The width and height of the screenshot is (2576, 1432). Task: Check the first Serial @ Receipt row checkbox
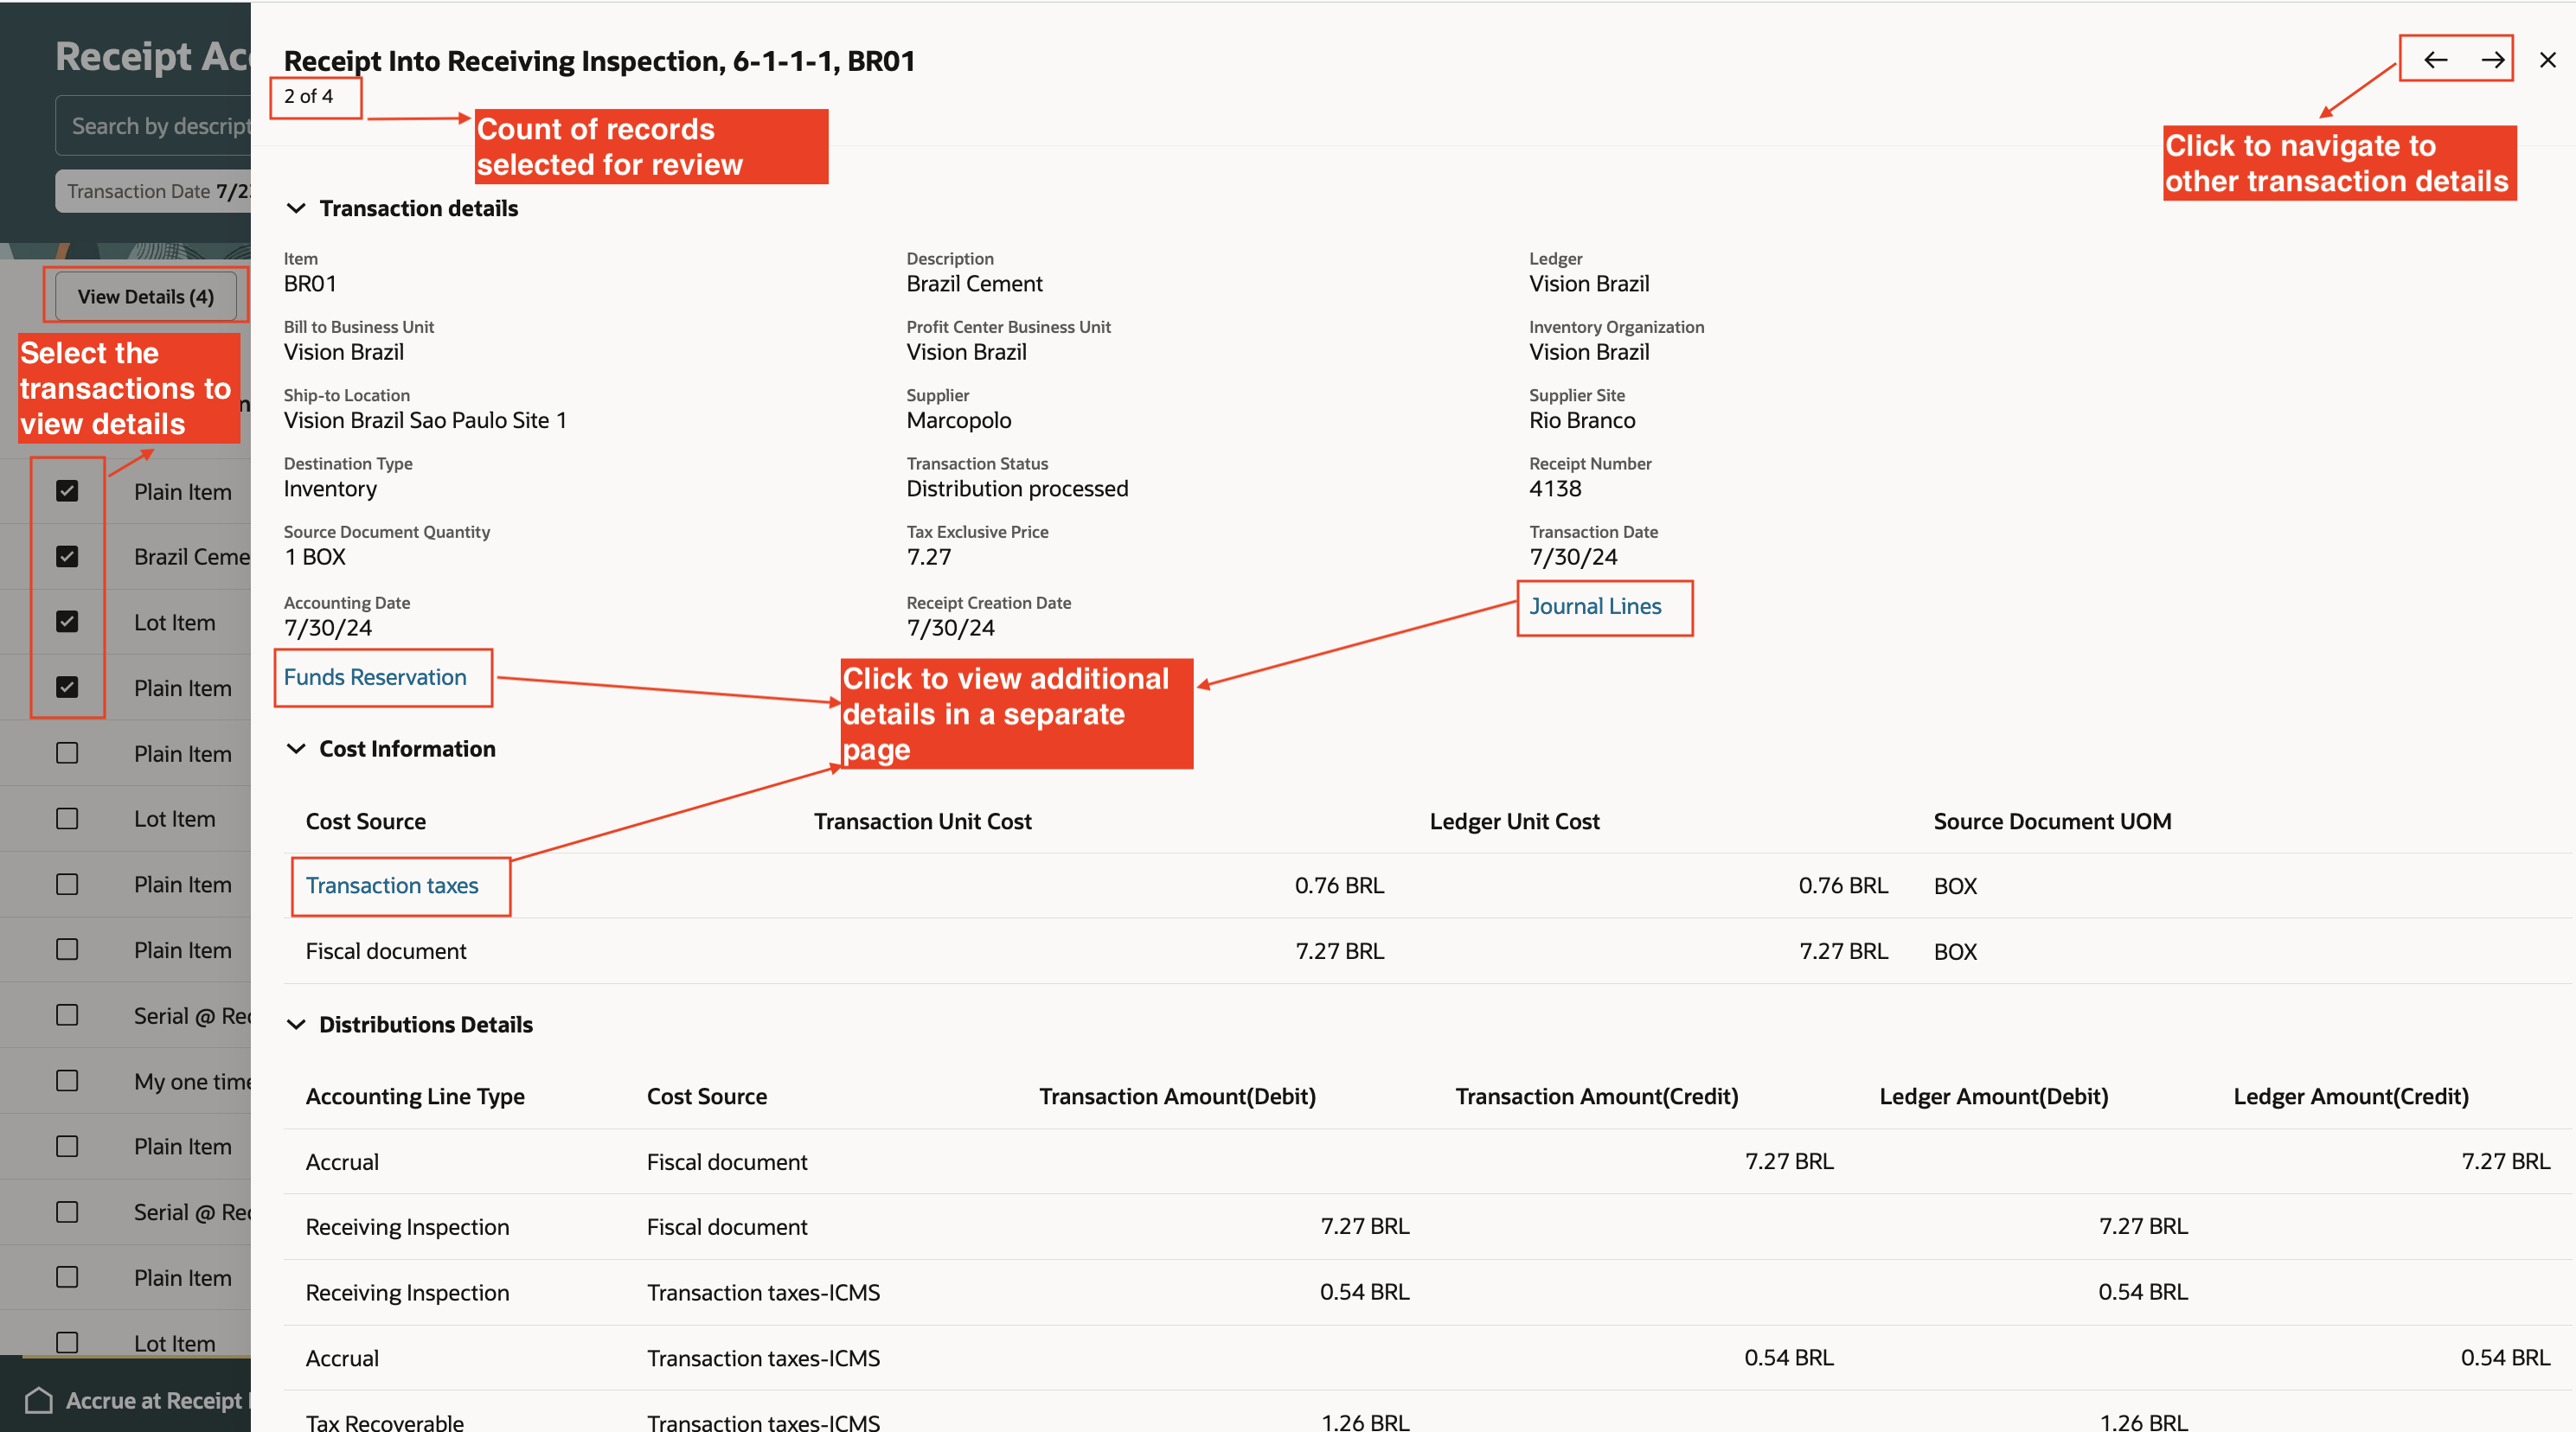(x=67, y=1015)
